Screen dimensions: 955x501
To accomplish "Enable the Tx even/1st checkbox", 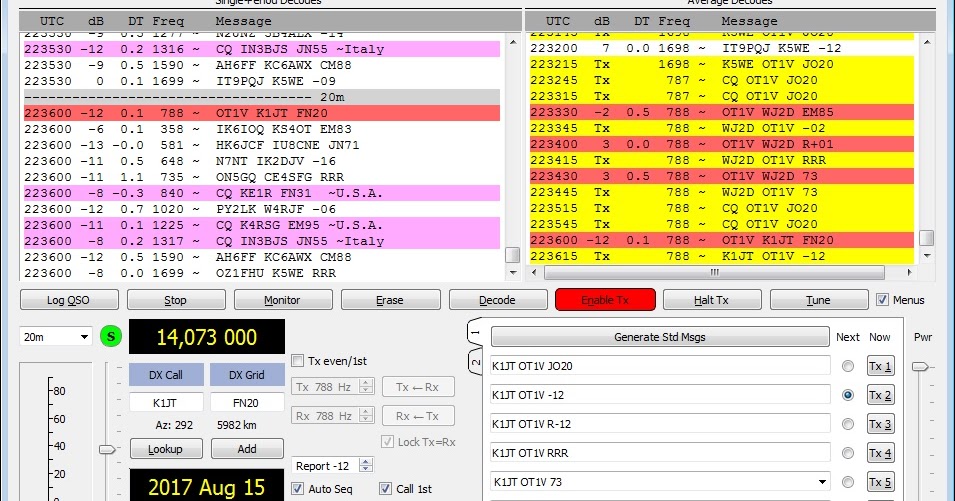I will tap(298, 361).
